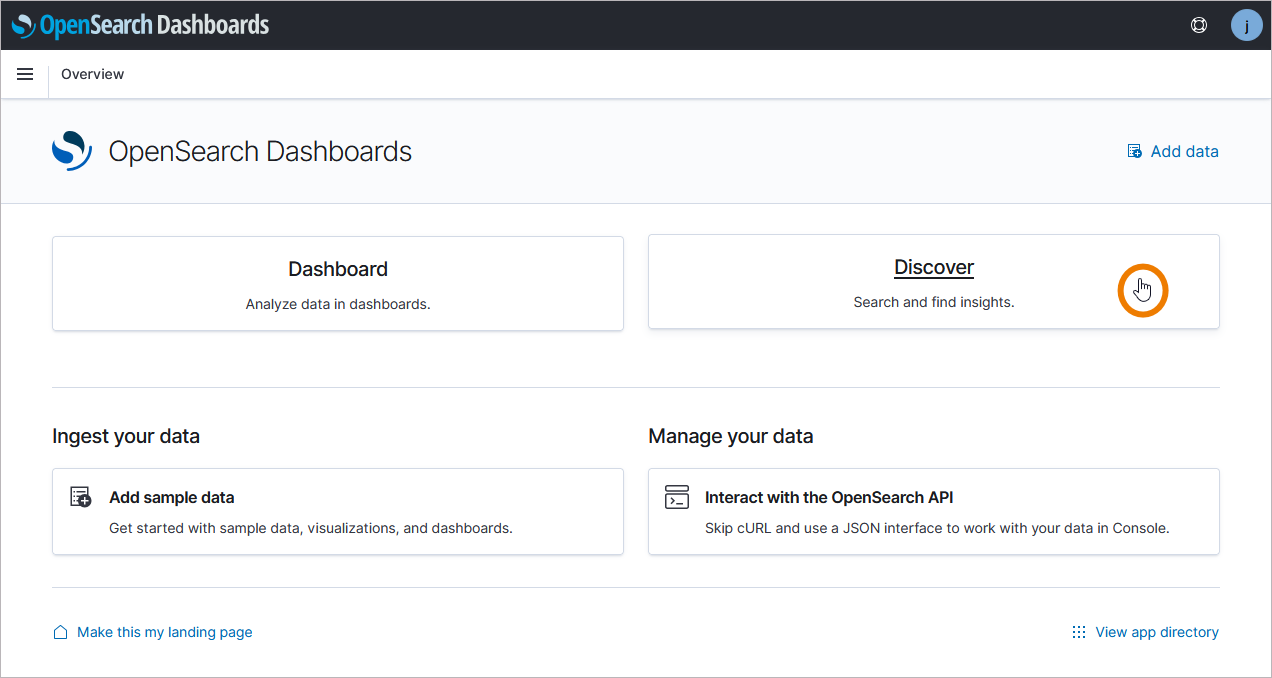Click the app directory grid icon
This screenshot has height=678, width=1272.
point(1079,632)
